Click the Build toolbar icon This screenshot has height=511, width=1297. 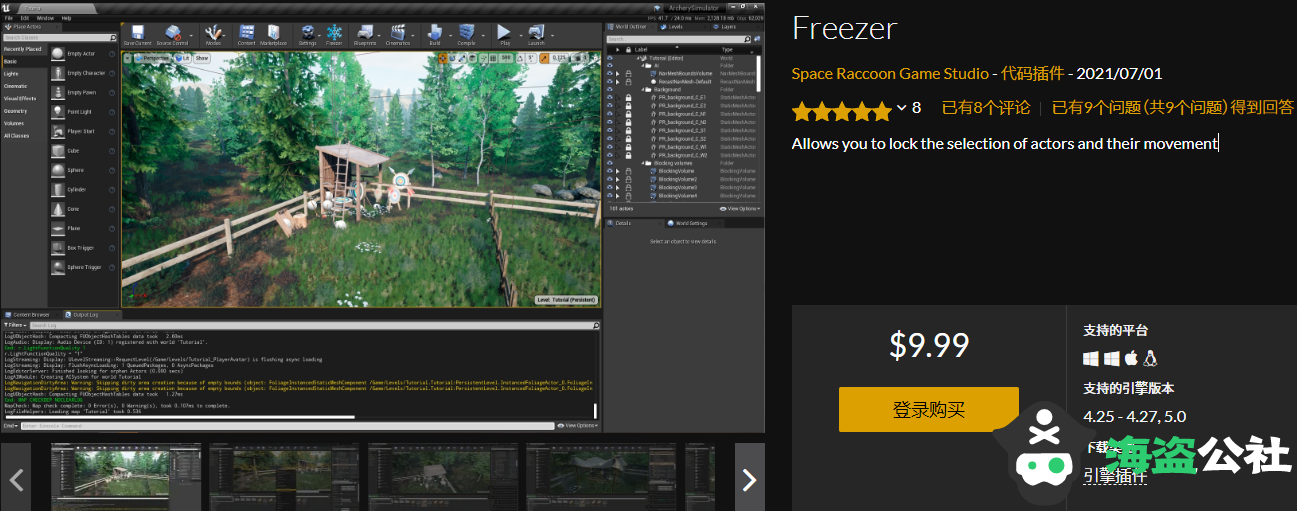434,34
